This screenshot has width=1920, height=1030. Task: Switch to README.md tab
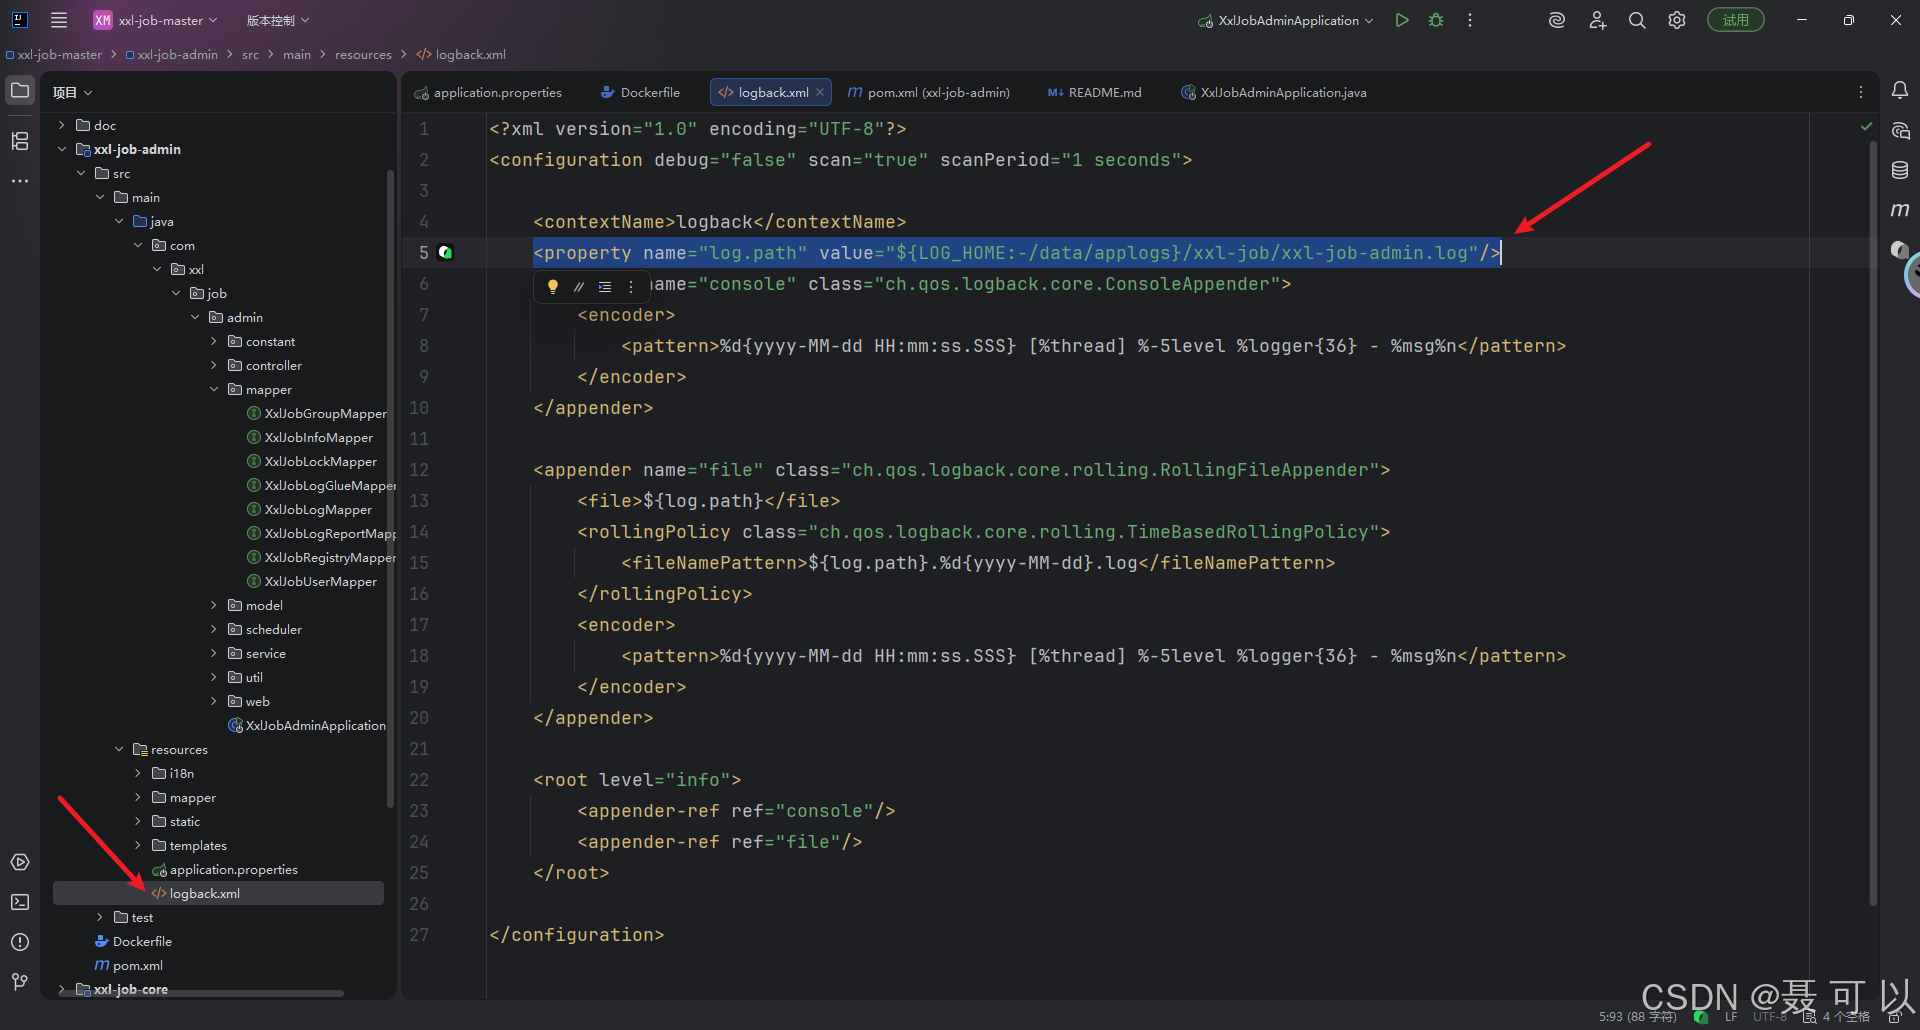pos(1094,92)
